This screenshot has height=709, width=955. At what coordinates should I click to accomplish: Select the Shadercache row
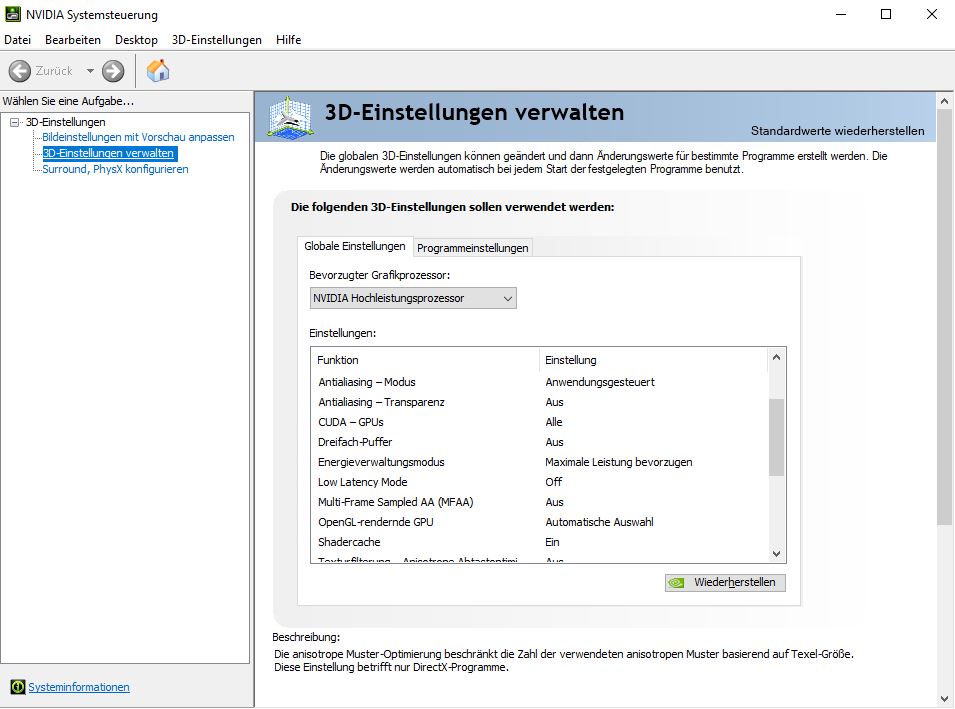coord(539,542)
